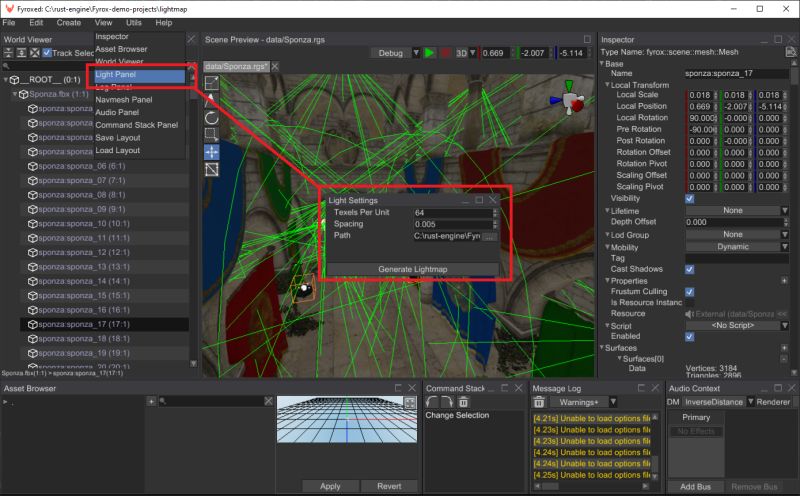Image resolution: width=800 pixels, height=496 pixels.
Task: Click the Properties add plus button
Action: coord(784,281)
